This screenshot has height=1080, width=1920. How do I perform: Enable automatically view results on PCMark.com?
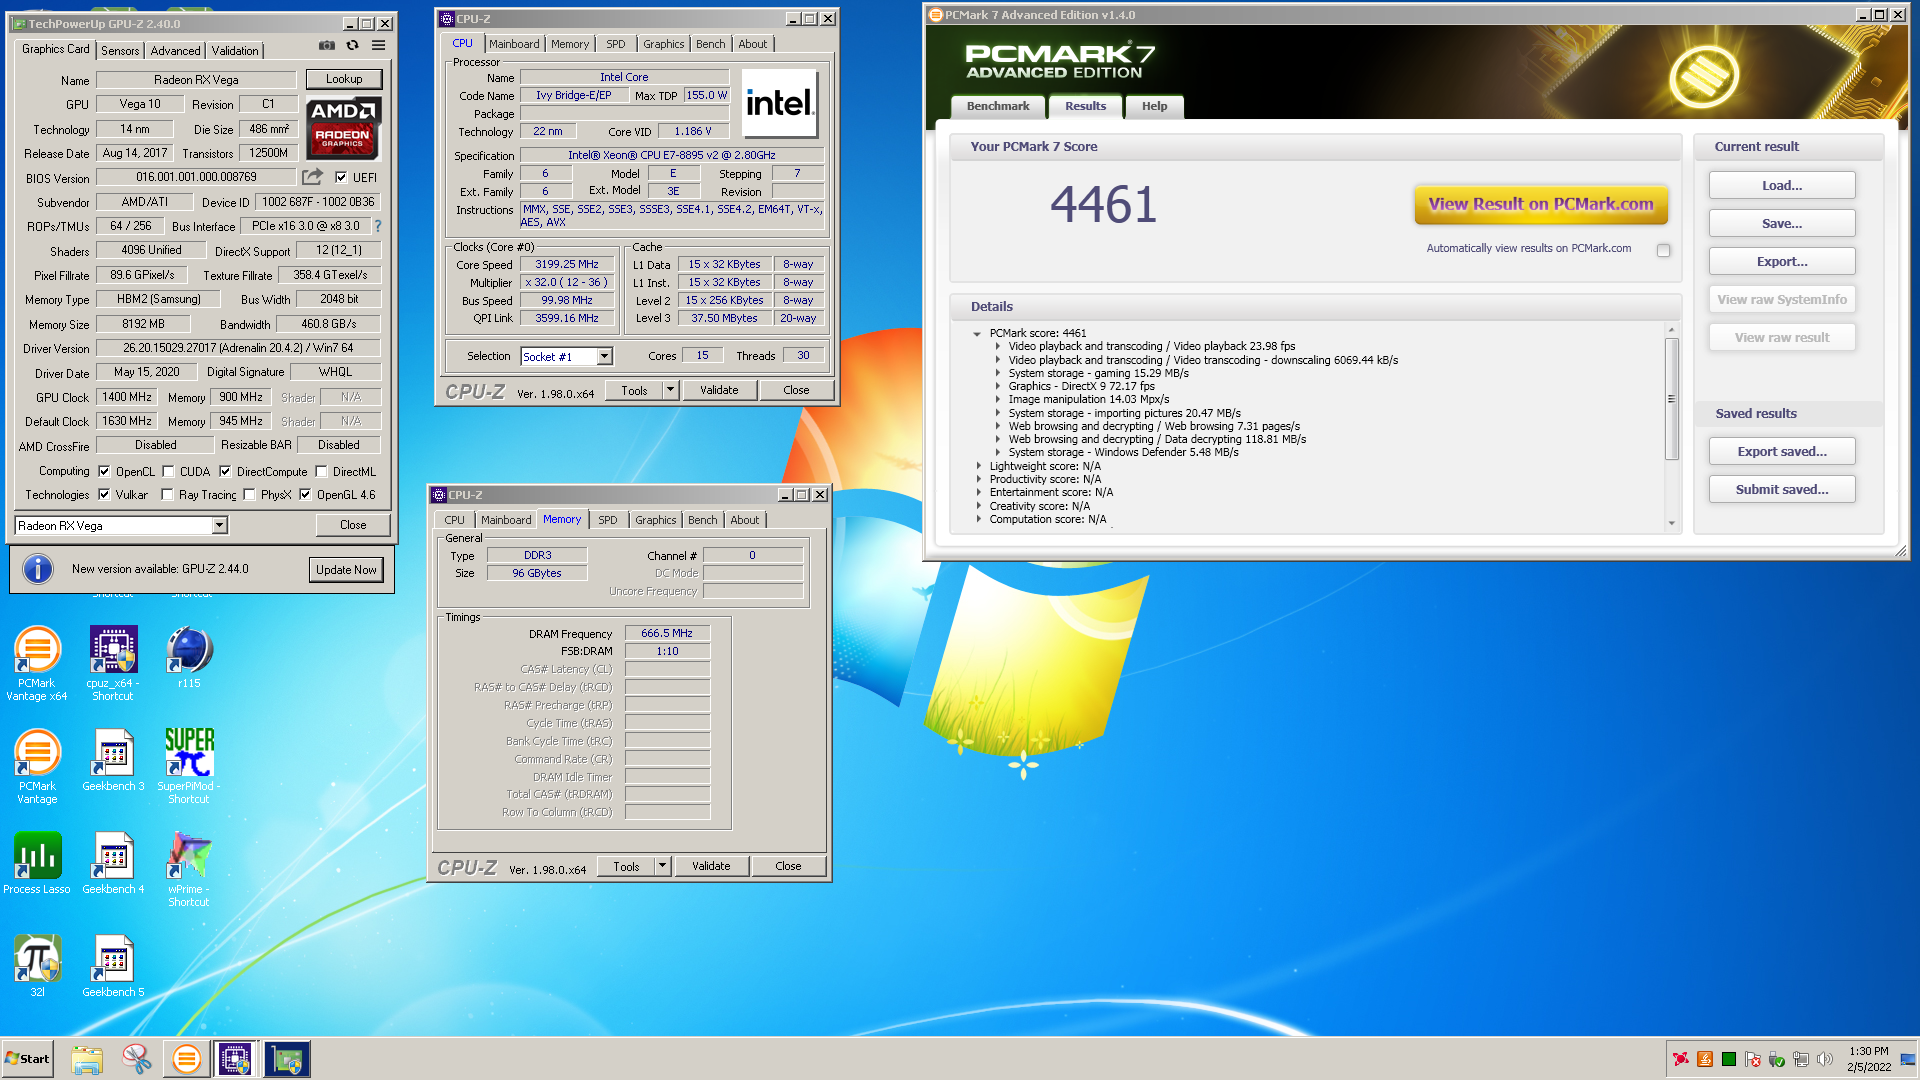coord(1663,250)
